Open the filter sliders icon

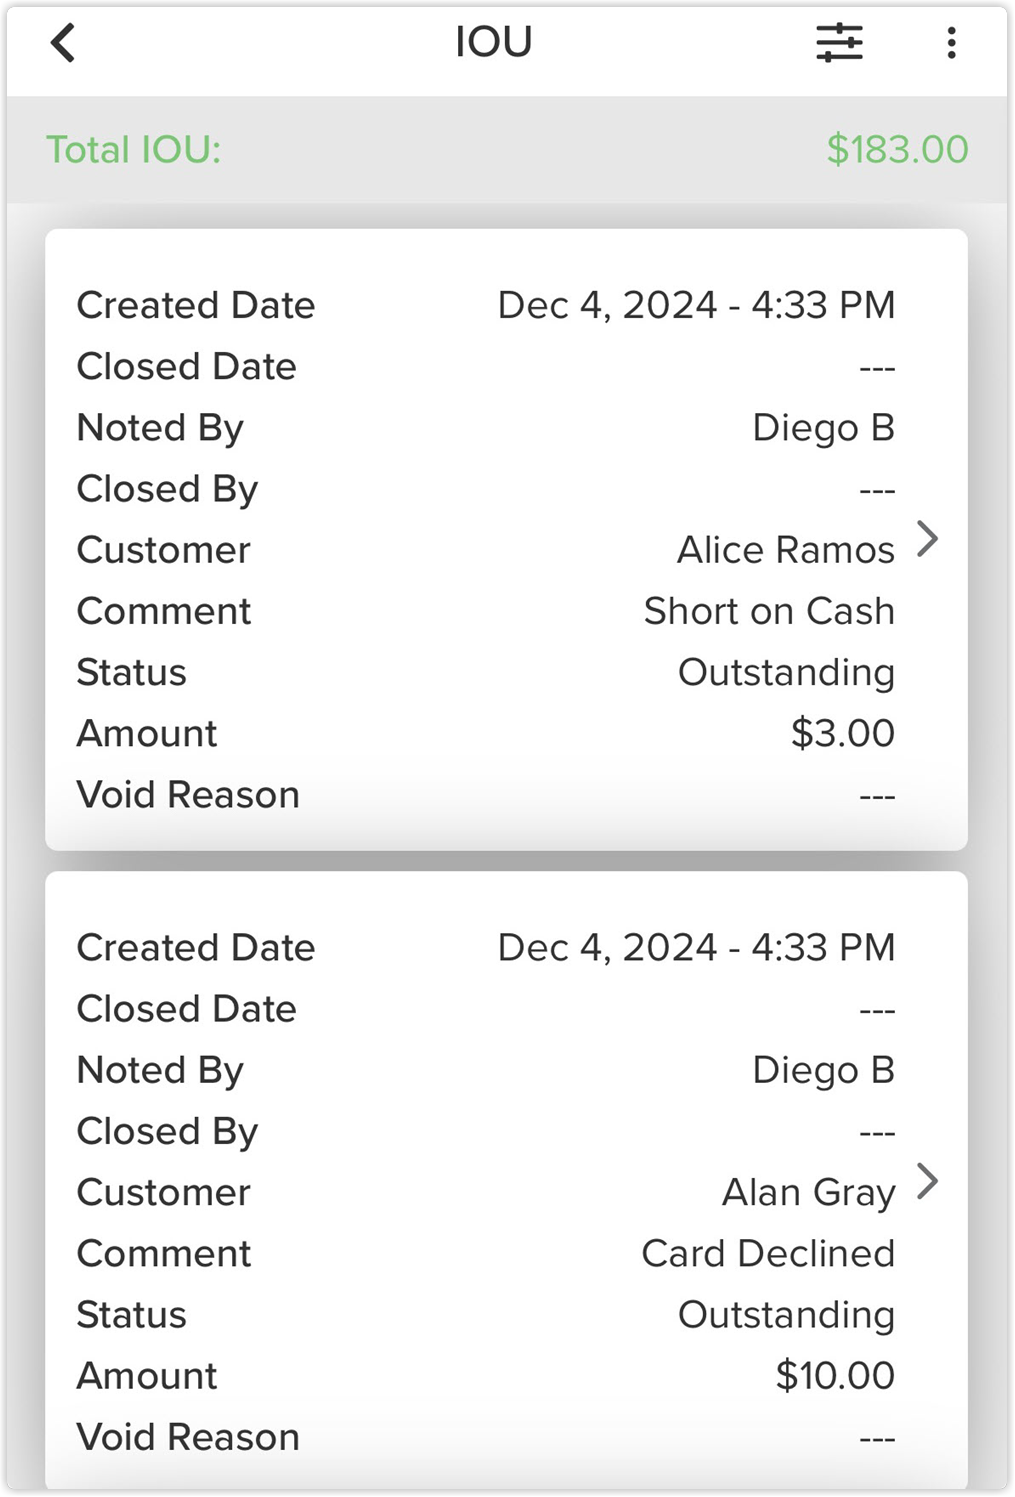pyautogui.click(x=839, y=43)
